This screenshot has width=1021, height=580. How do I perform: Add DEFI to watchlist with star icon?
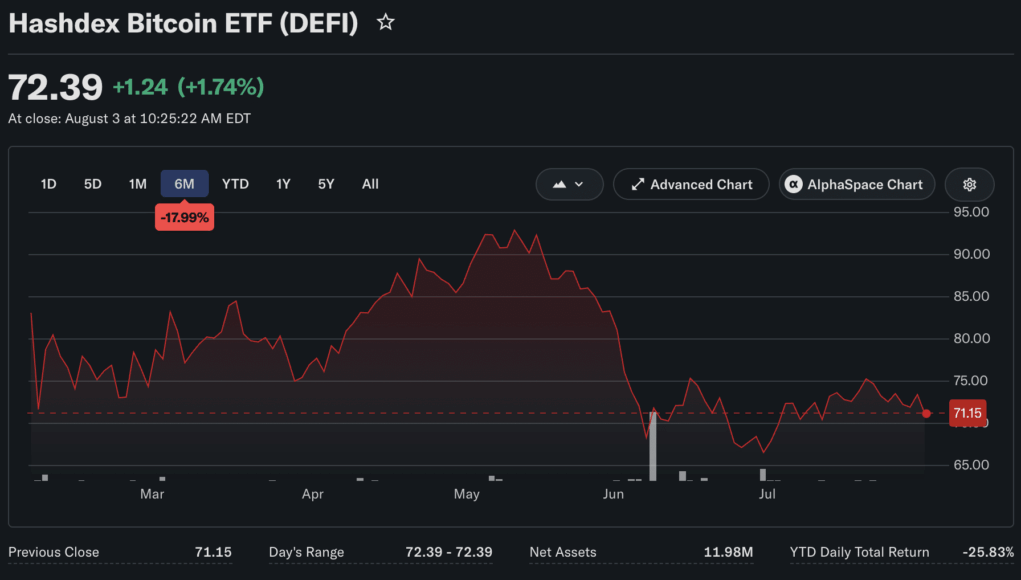point(385,23)
